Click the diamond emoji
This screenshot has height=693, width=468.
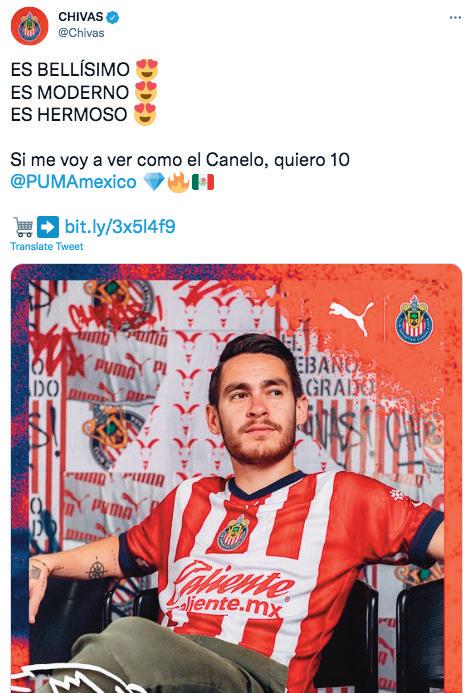click(154, 182)
